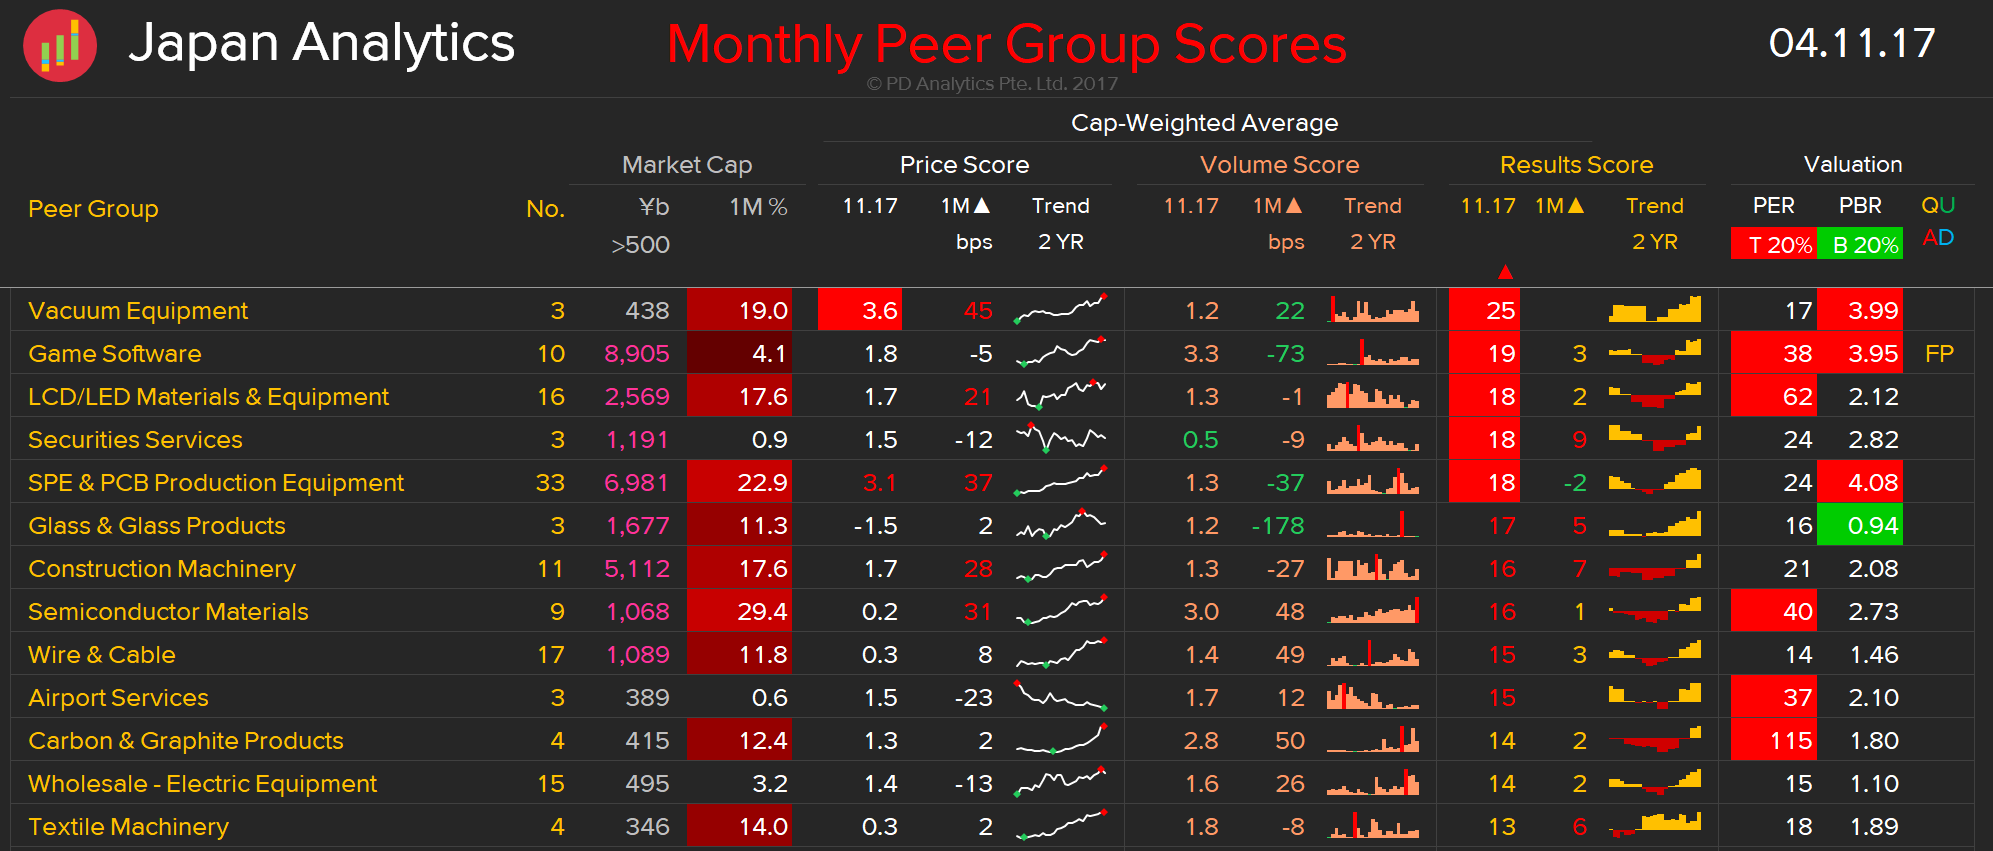
Task: Open the Glass & Glass Products peer group
Action: [x=157, y=526]
